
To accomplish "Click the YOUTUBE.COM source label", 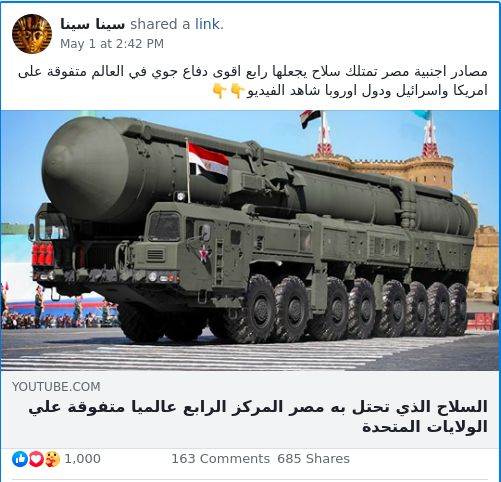I will pos(56,387).
